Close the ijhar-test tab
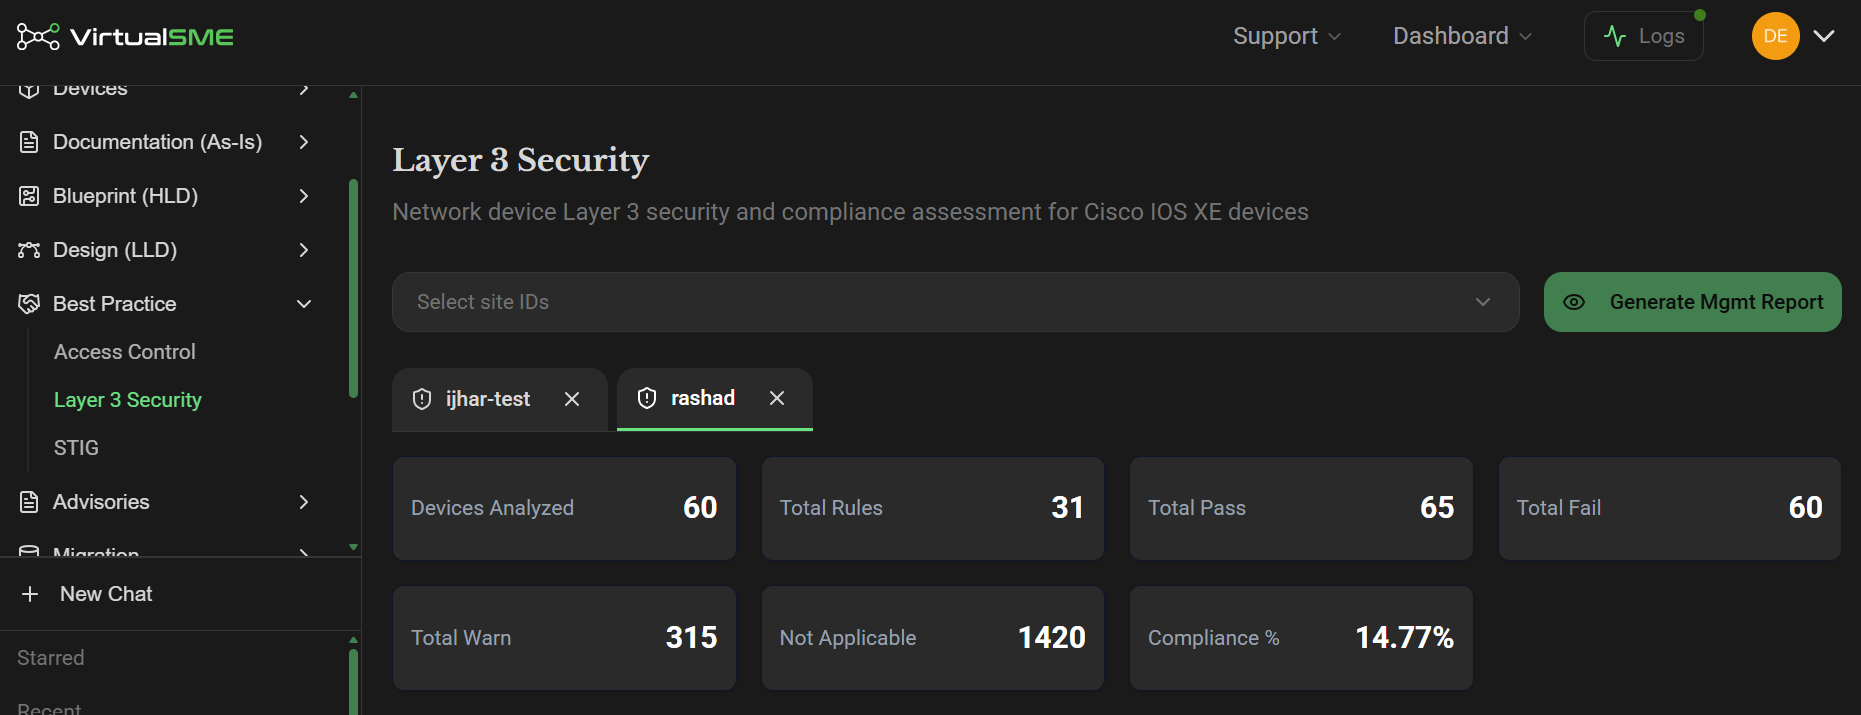The image size is (1861, 715). 572,399
